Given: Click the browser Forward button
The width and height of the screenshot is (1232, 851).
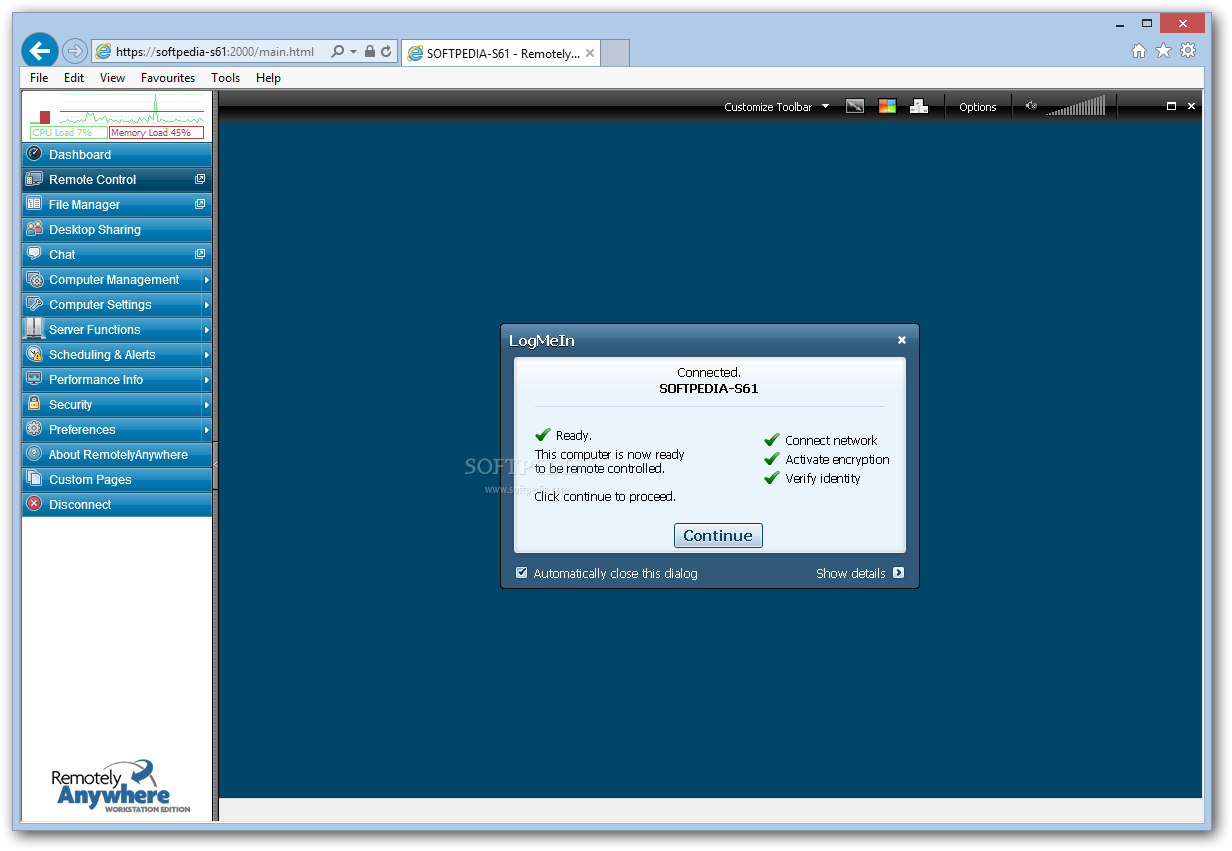Looking at the screenshot, I should click(x=74, y=51).
